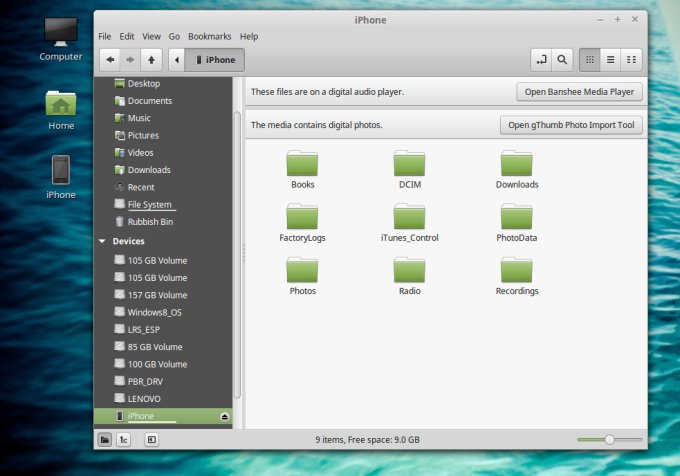Show places in the sidebar
The image size is (680, 476).
(x=105, y=439)
